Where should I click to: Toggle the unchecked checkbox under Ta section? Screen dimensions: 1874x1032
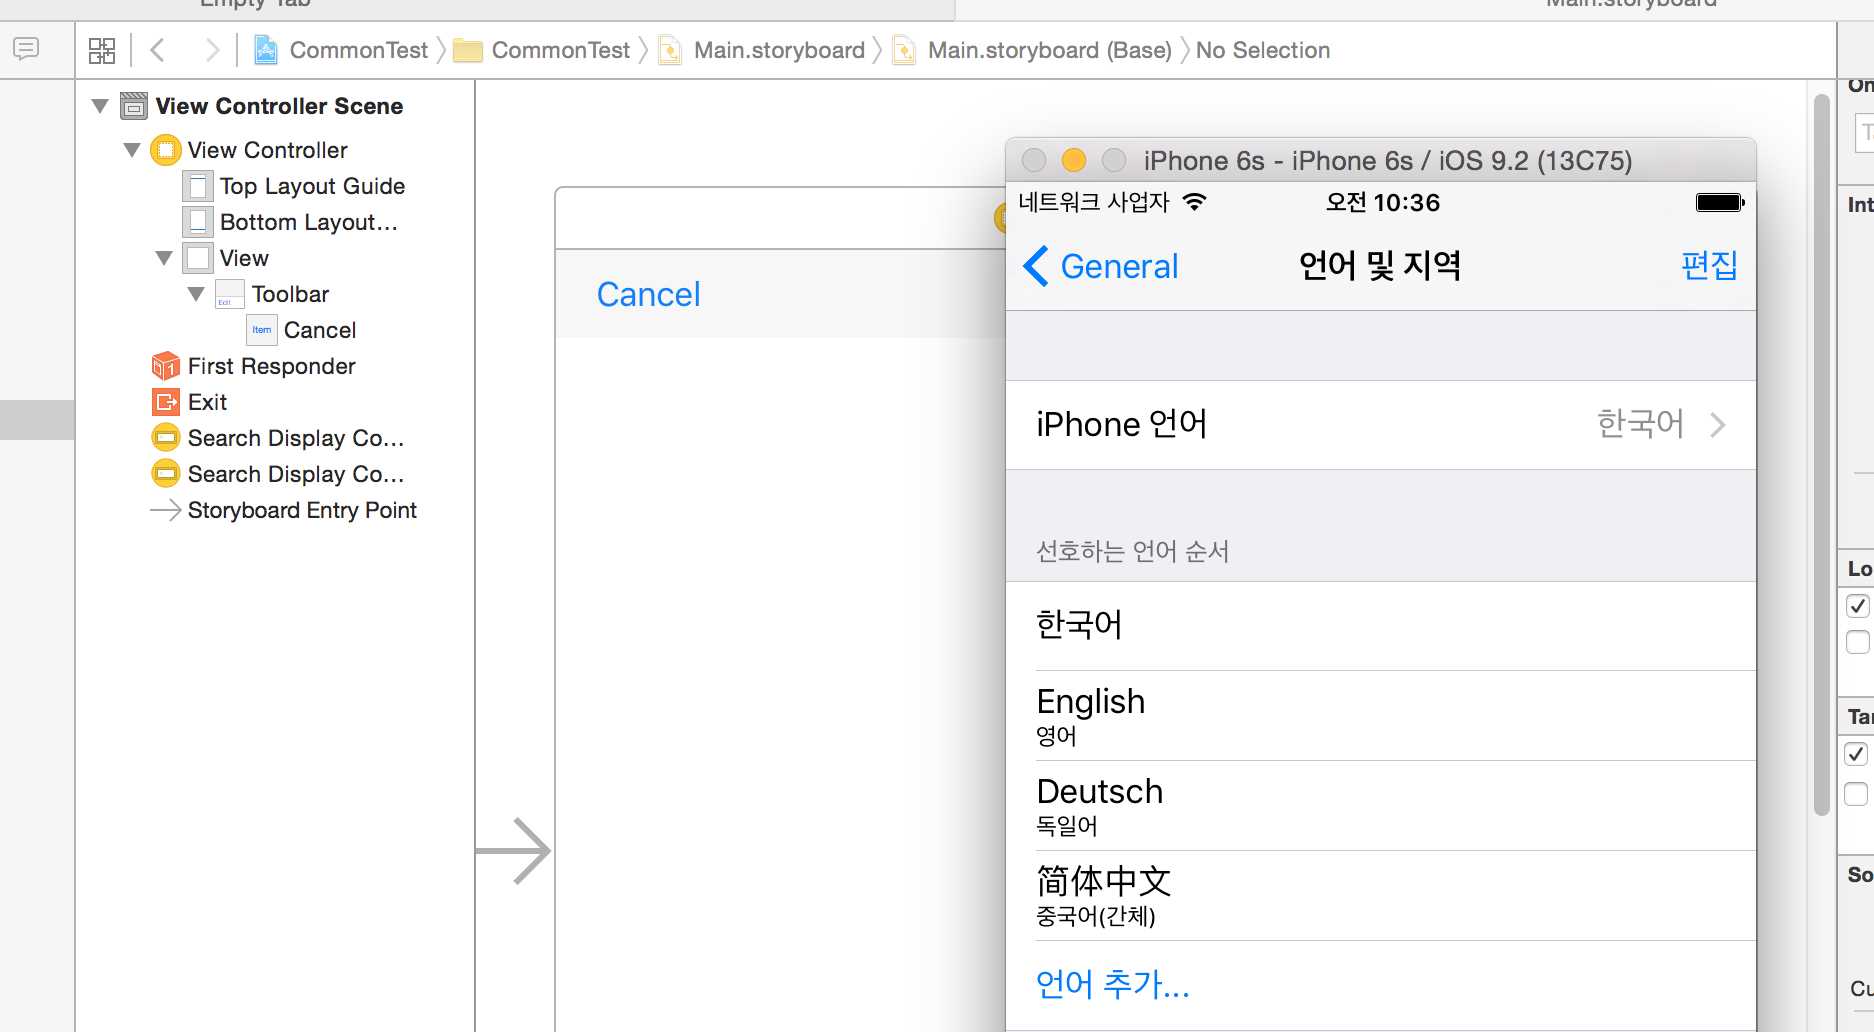pyautogui.click(x=1856, y=794)
